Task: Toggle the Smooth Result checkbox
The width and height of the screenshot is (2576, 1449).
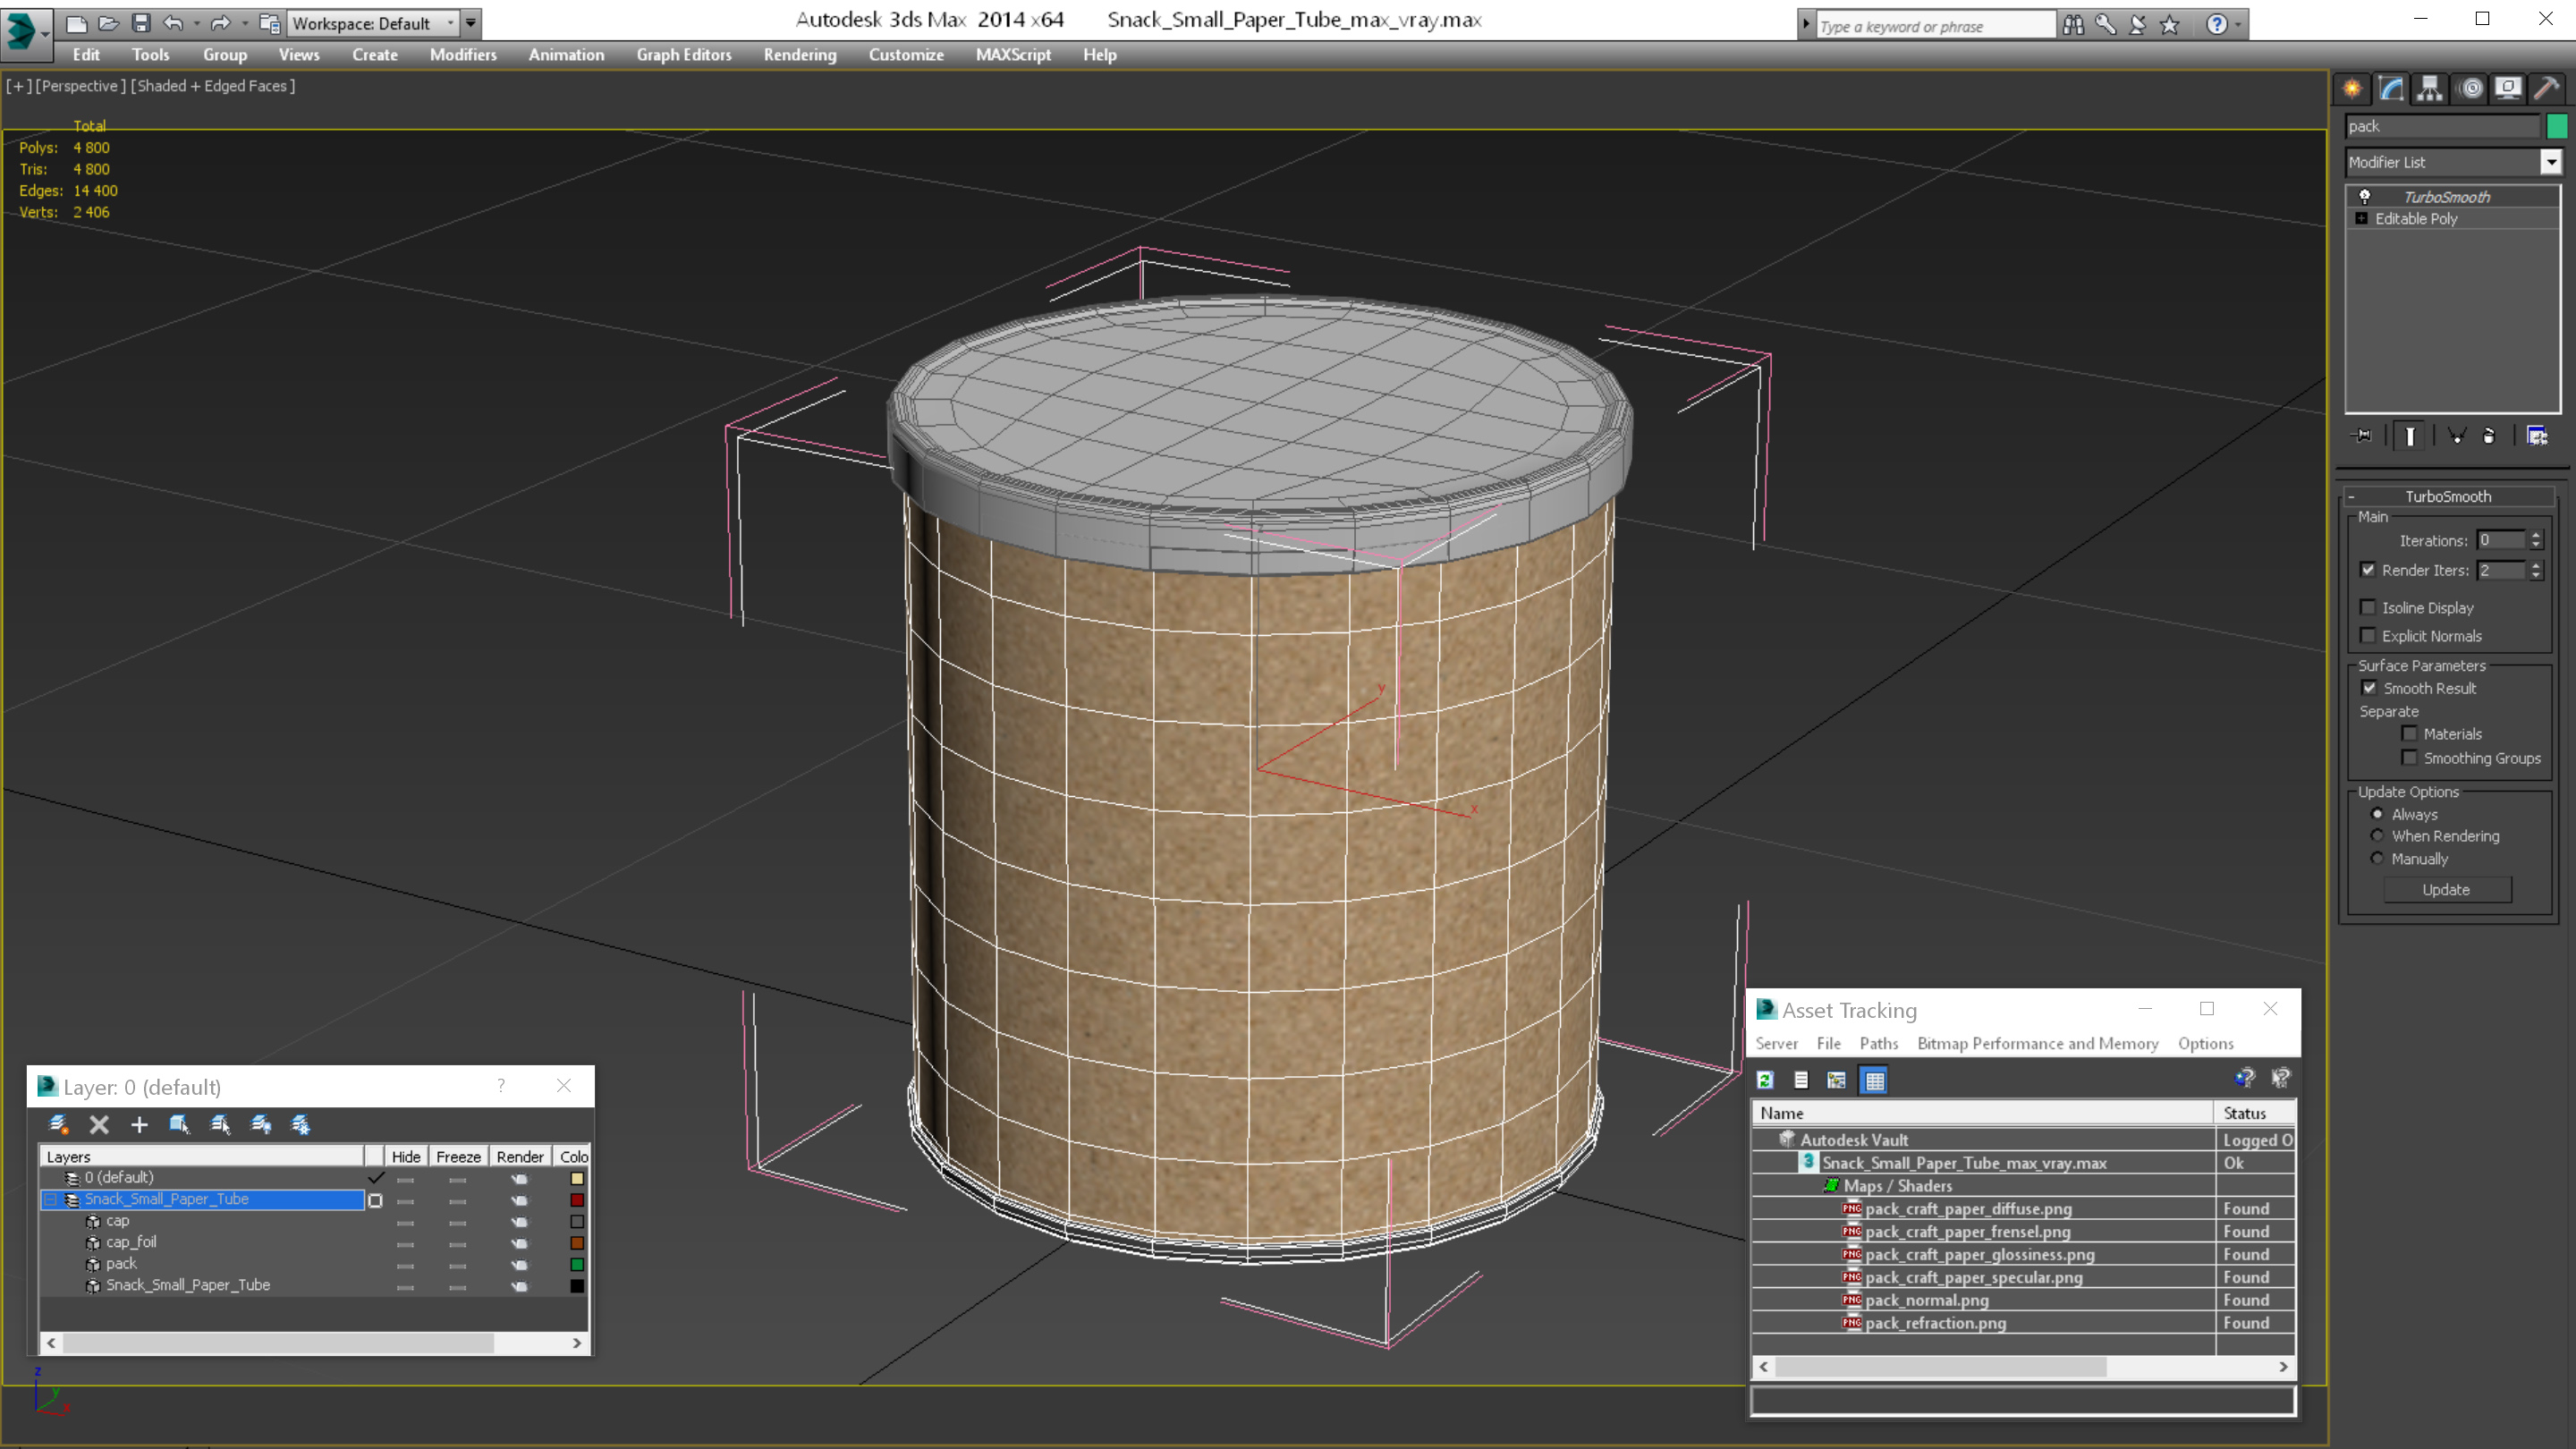Action: [x=2369, y=688]
